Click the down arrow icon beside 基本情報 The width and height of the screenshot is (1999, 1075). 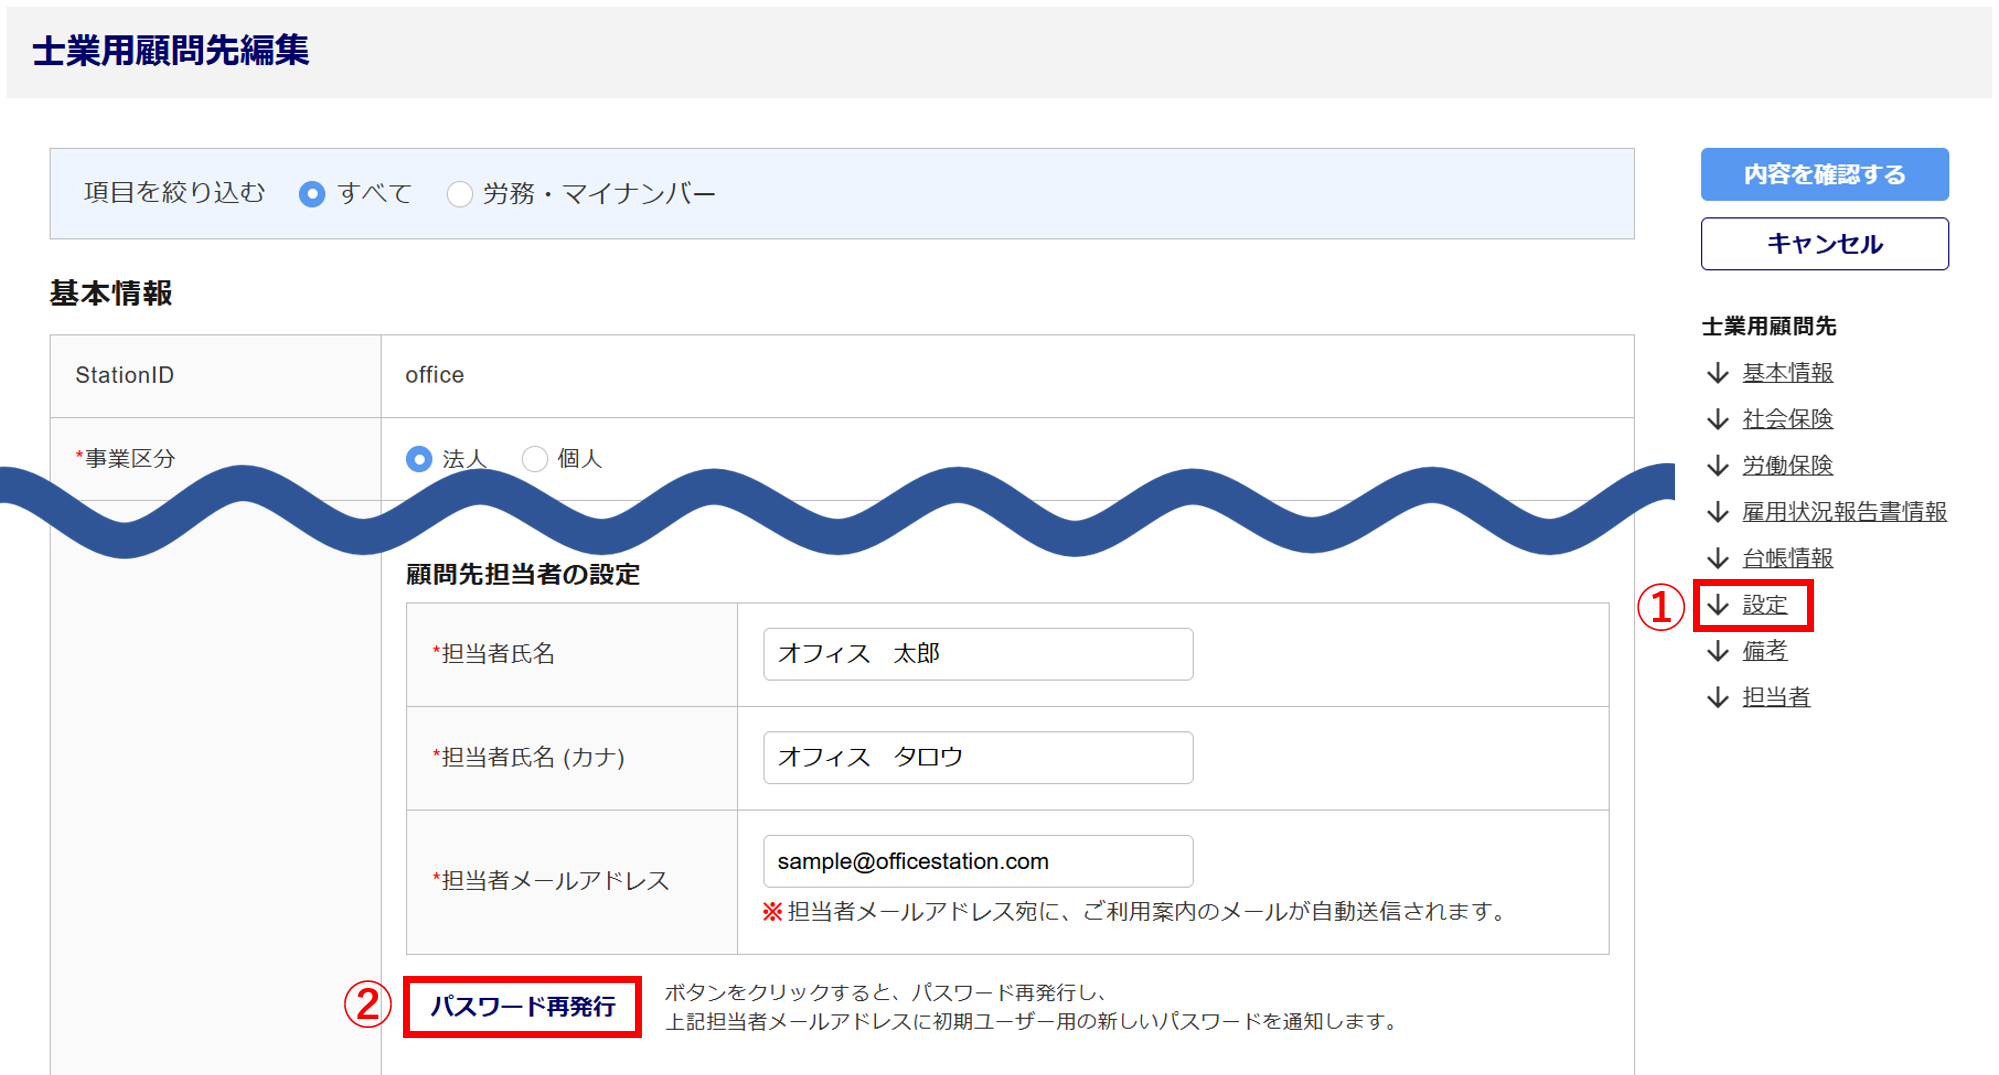tap(1717, 373)
